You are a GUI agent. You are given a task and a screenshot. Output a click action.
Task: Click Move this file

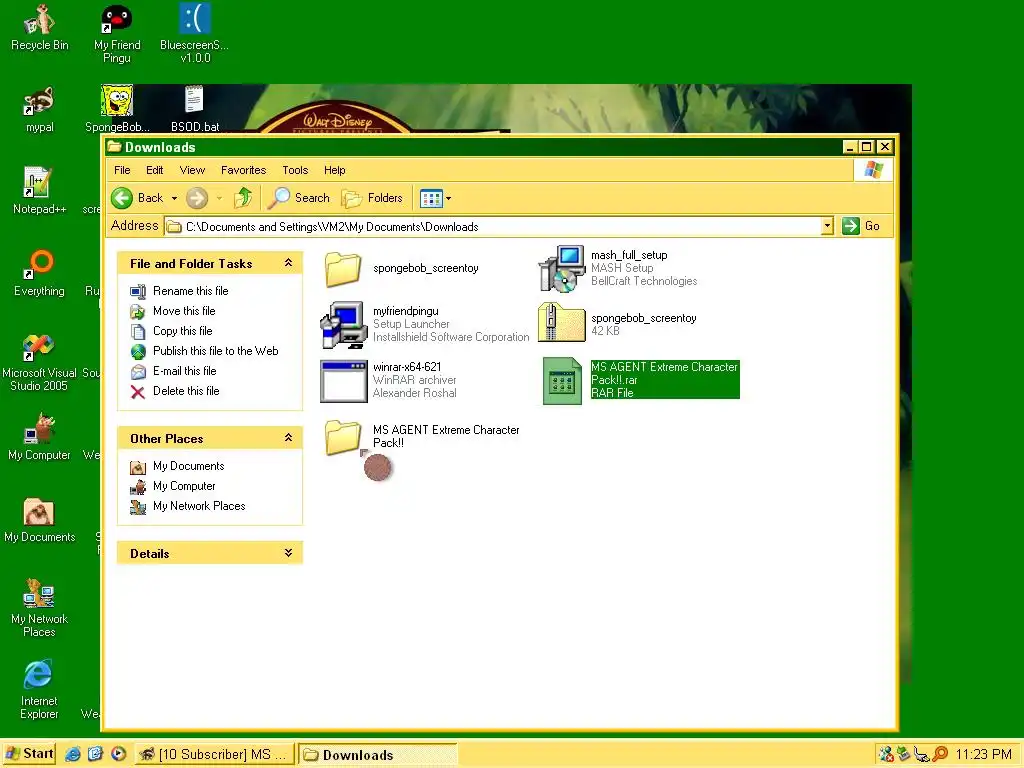click(x=173, y=311)
